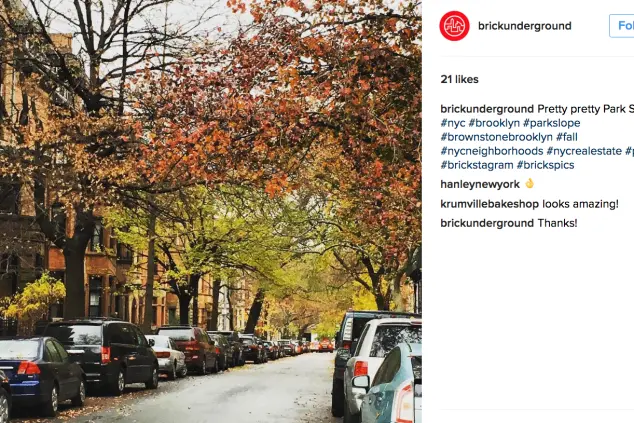Open the #brickstagram hashtag
This screenshot has height=423, width=634.
tap(477, 165)
